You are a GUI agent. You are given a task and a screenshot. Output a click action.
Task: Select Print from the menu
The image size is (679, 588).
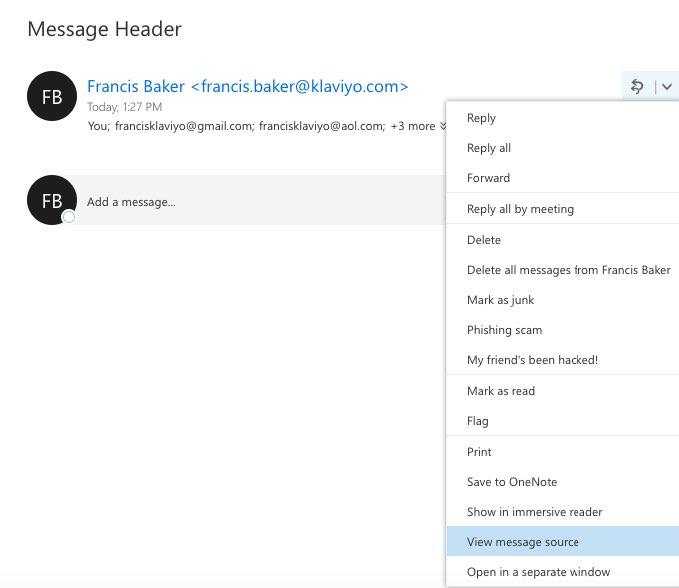(x=479, y=452)
